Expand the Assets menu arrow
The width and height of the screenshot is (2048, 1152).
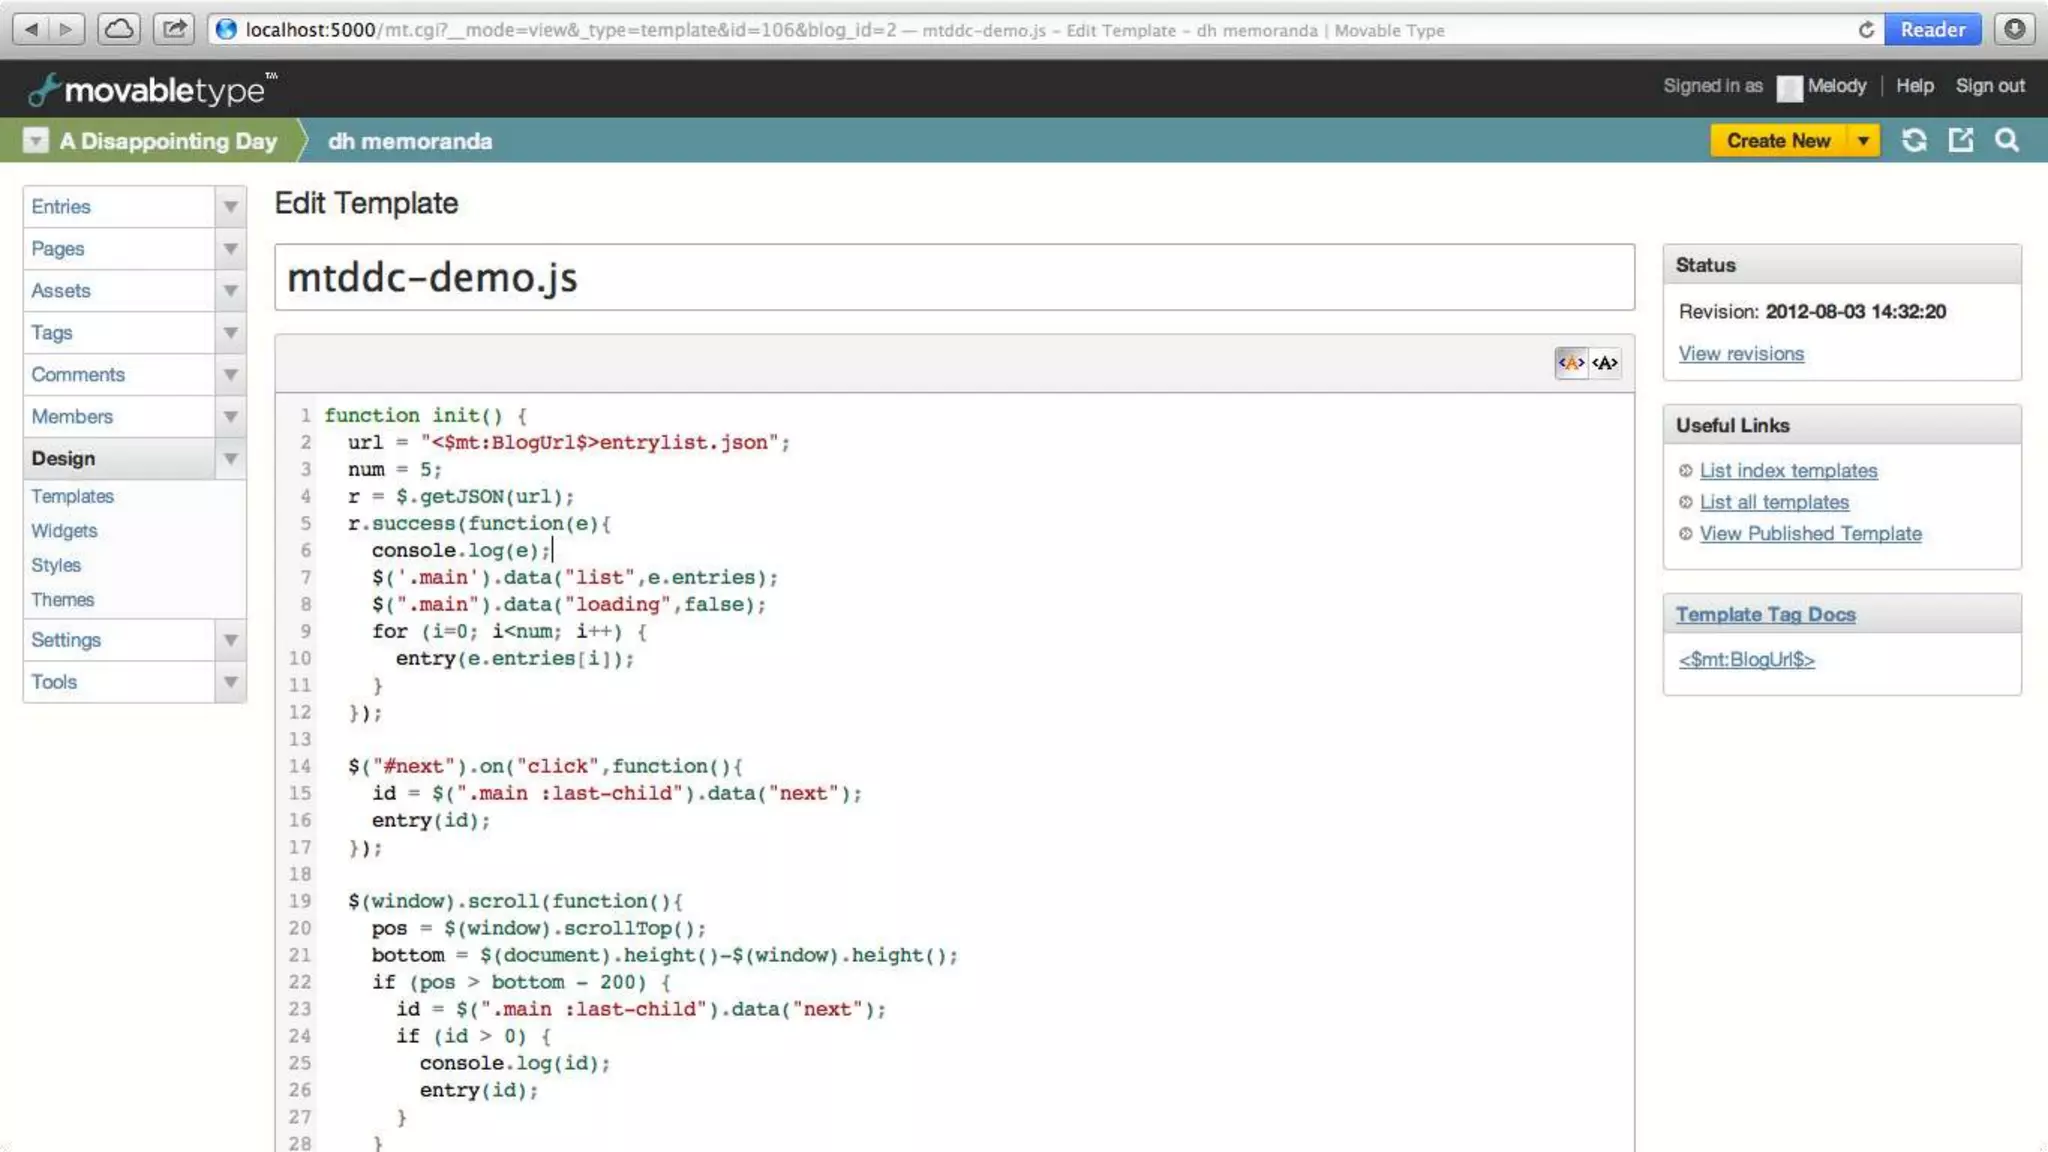pos(230,290)
